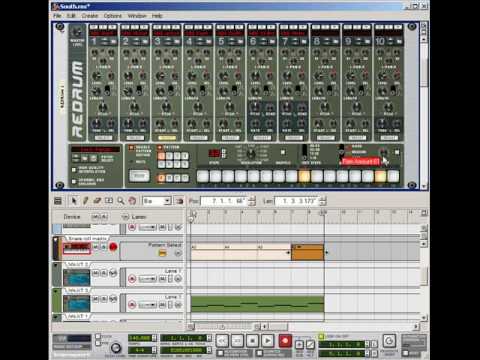The width and height of the screenshot is (480, 360).
Task: Select the orange pattern clip on Snare track
Action: click(x=307, y=252)
